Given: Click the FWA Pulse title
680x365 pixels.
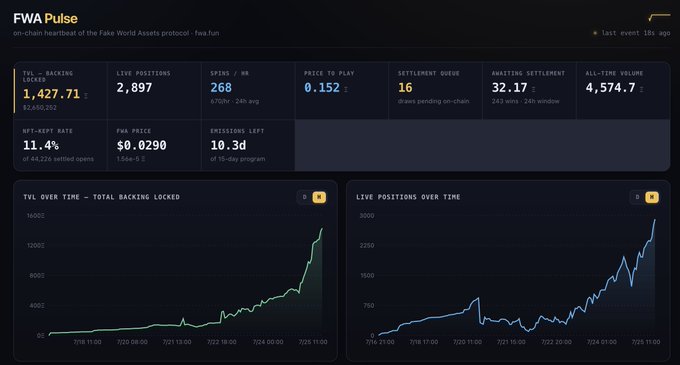Looking at the screenshot, I should point(46,19).
